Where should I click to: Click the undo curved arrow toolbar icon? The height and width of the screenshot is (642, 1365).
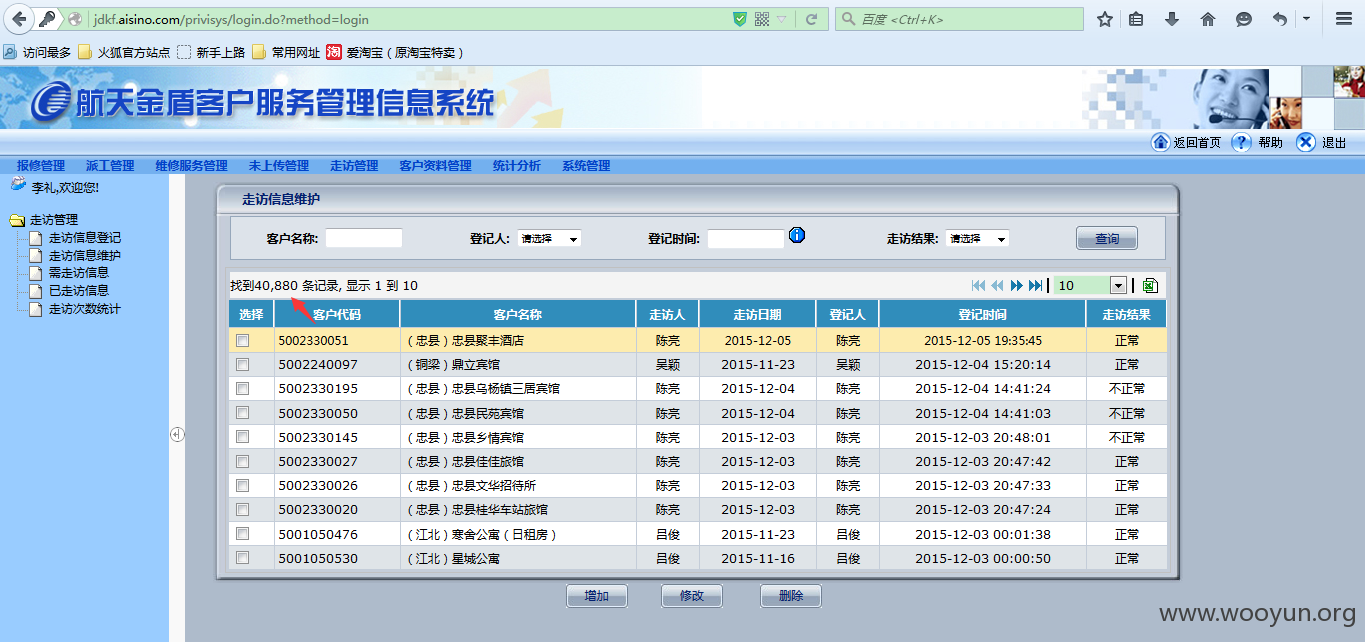click(x=1280, y=19)
